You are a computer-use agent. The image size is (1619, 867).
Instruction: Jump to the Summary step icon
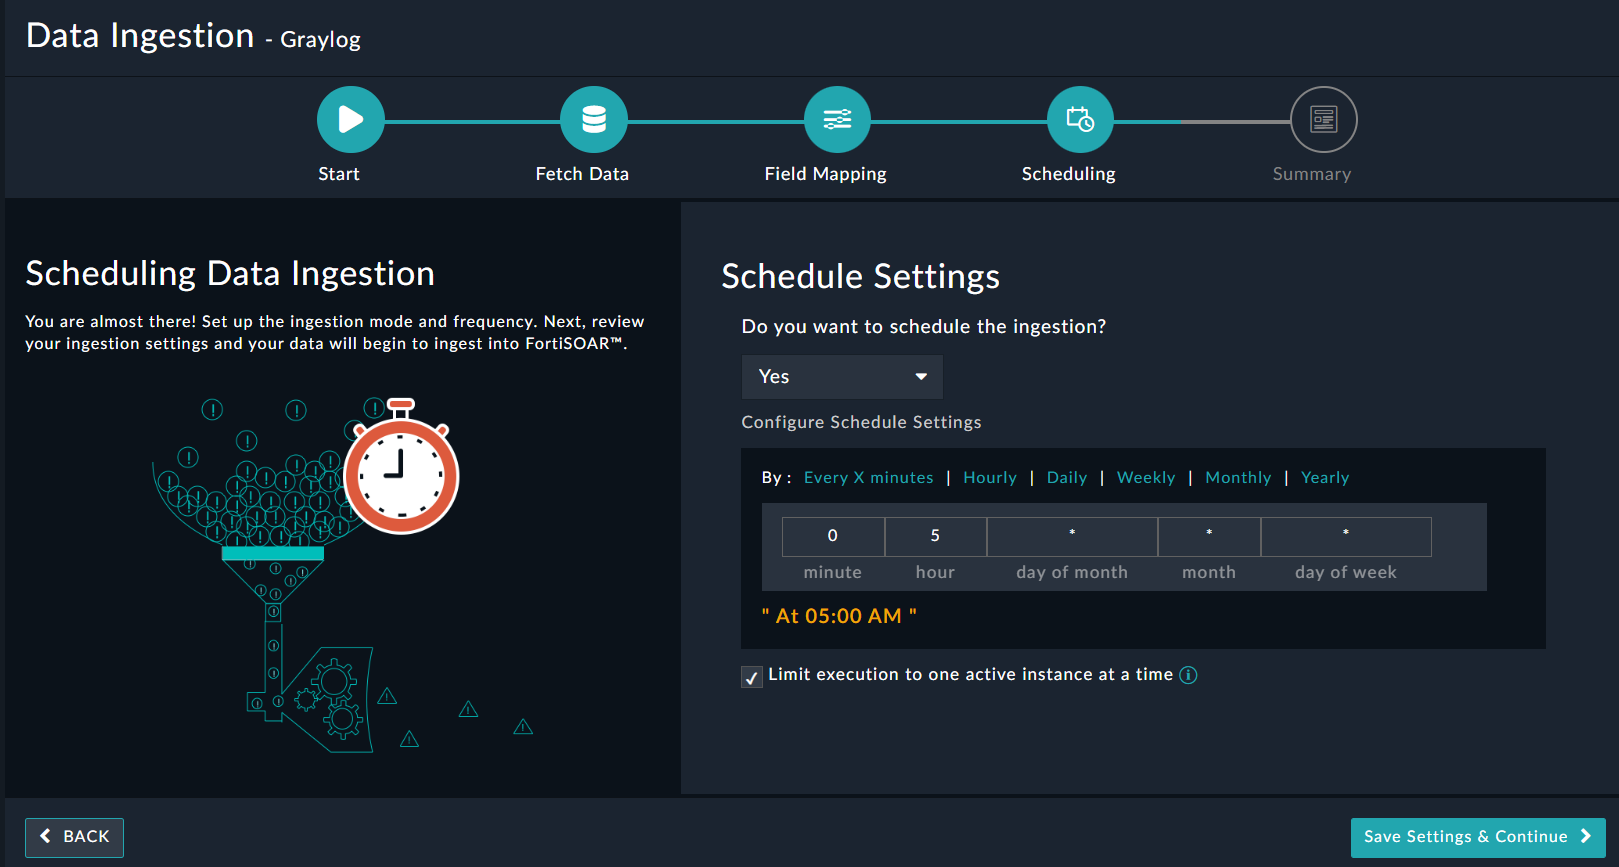pos(1323,120)
